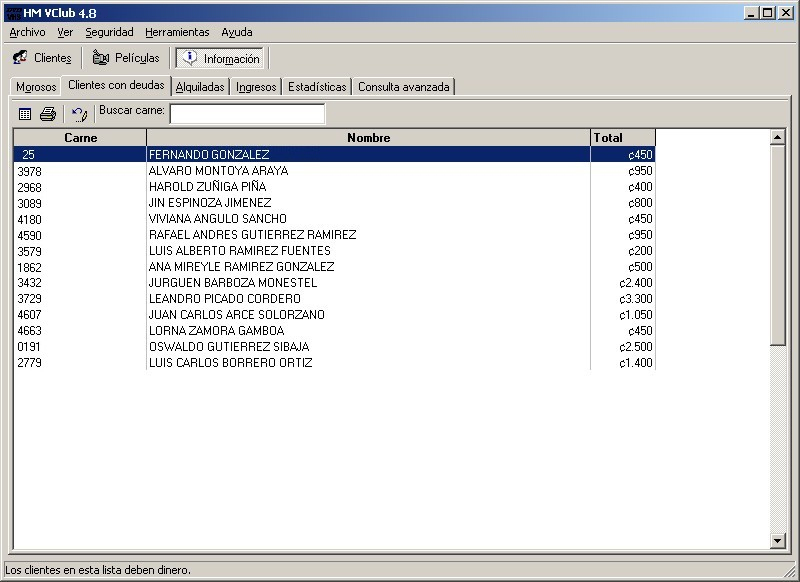Click carne number 1862
This screenshot has width=800, height=582.
point(29,267)
